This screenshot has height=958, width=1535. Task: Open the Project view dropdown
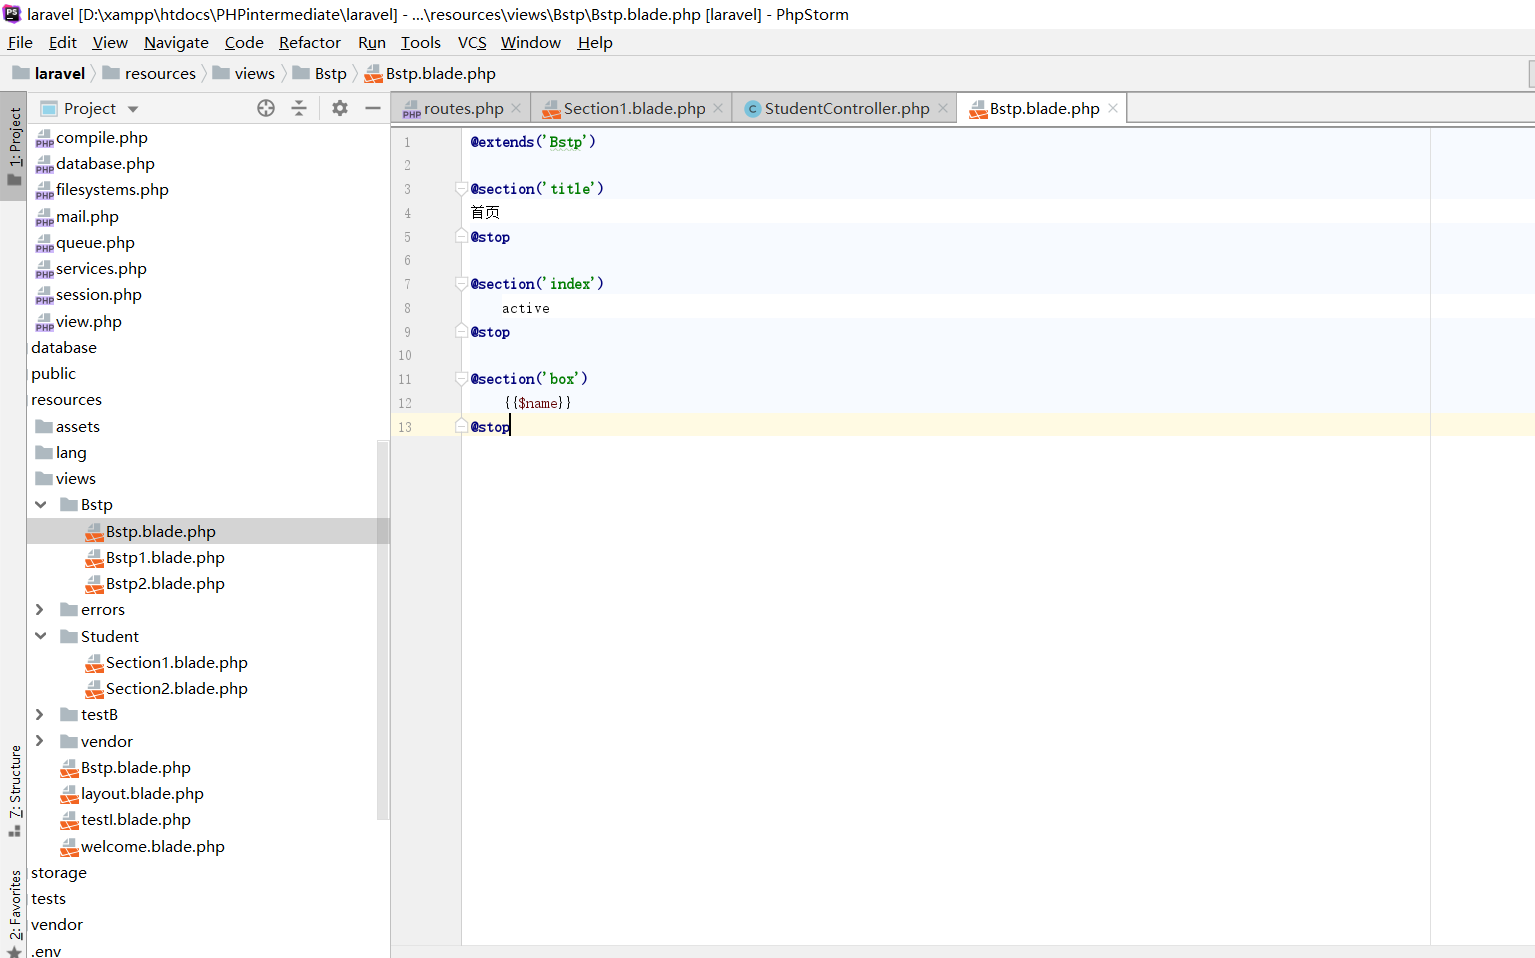133,109
